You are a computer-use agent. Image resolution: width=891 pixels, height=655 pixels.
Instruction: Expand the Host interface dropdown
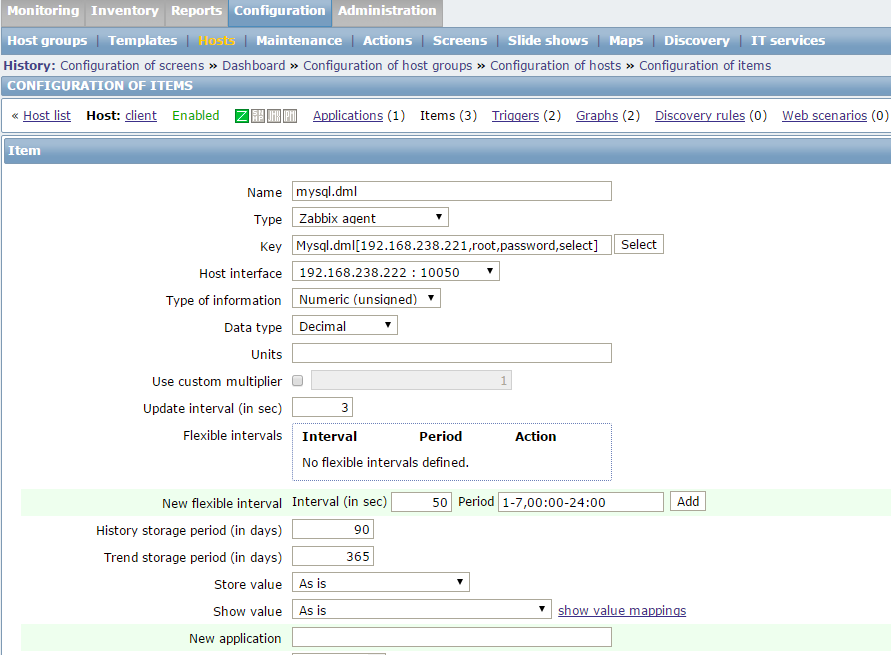pyautogui.click(x=395, y=272)
